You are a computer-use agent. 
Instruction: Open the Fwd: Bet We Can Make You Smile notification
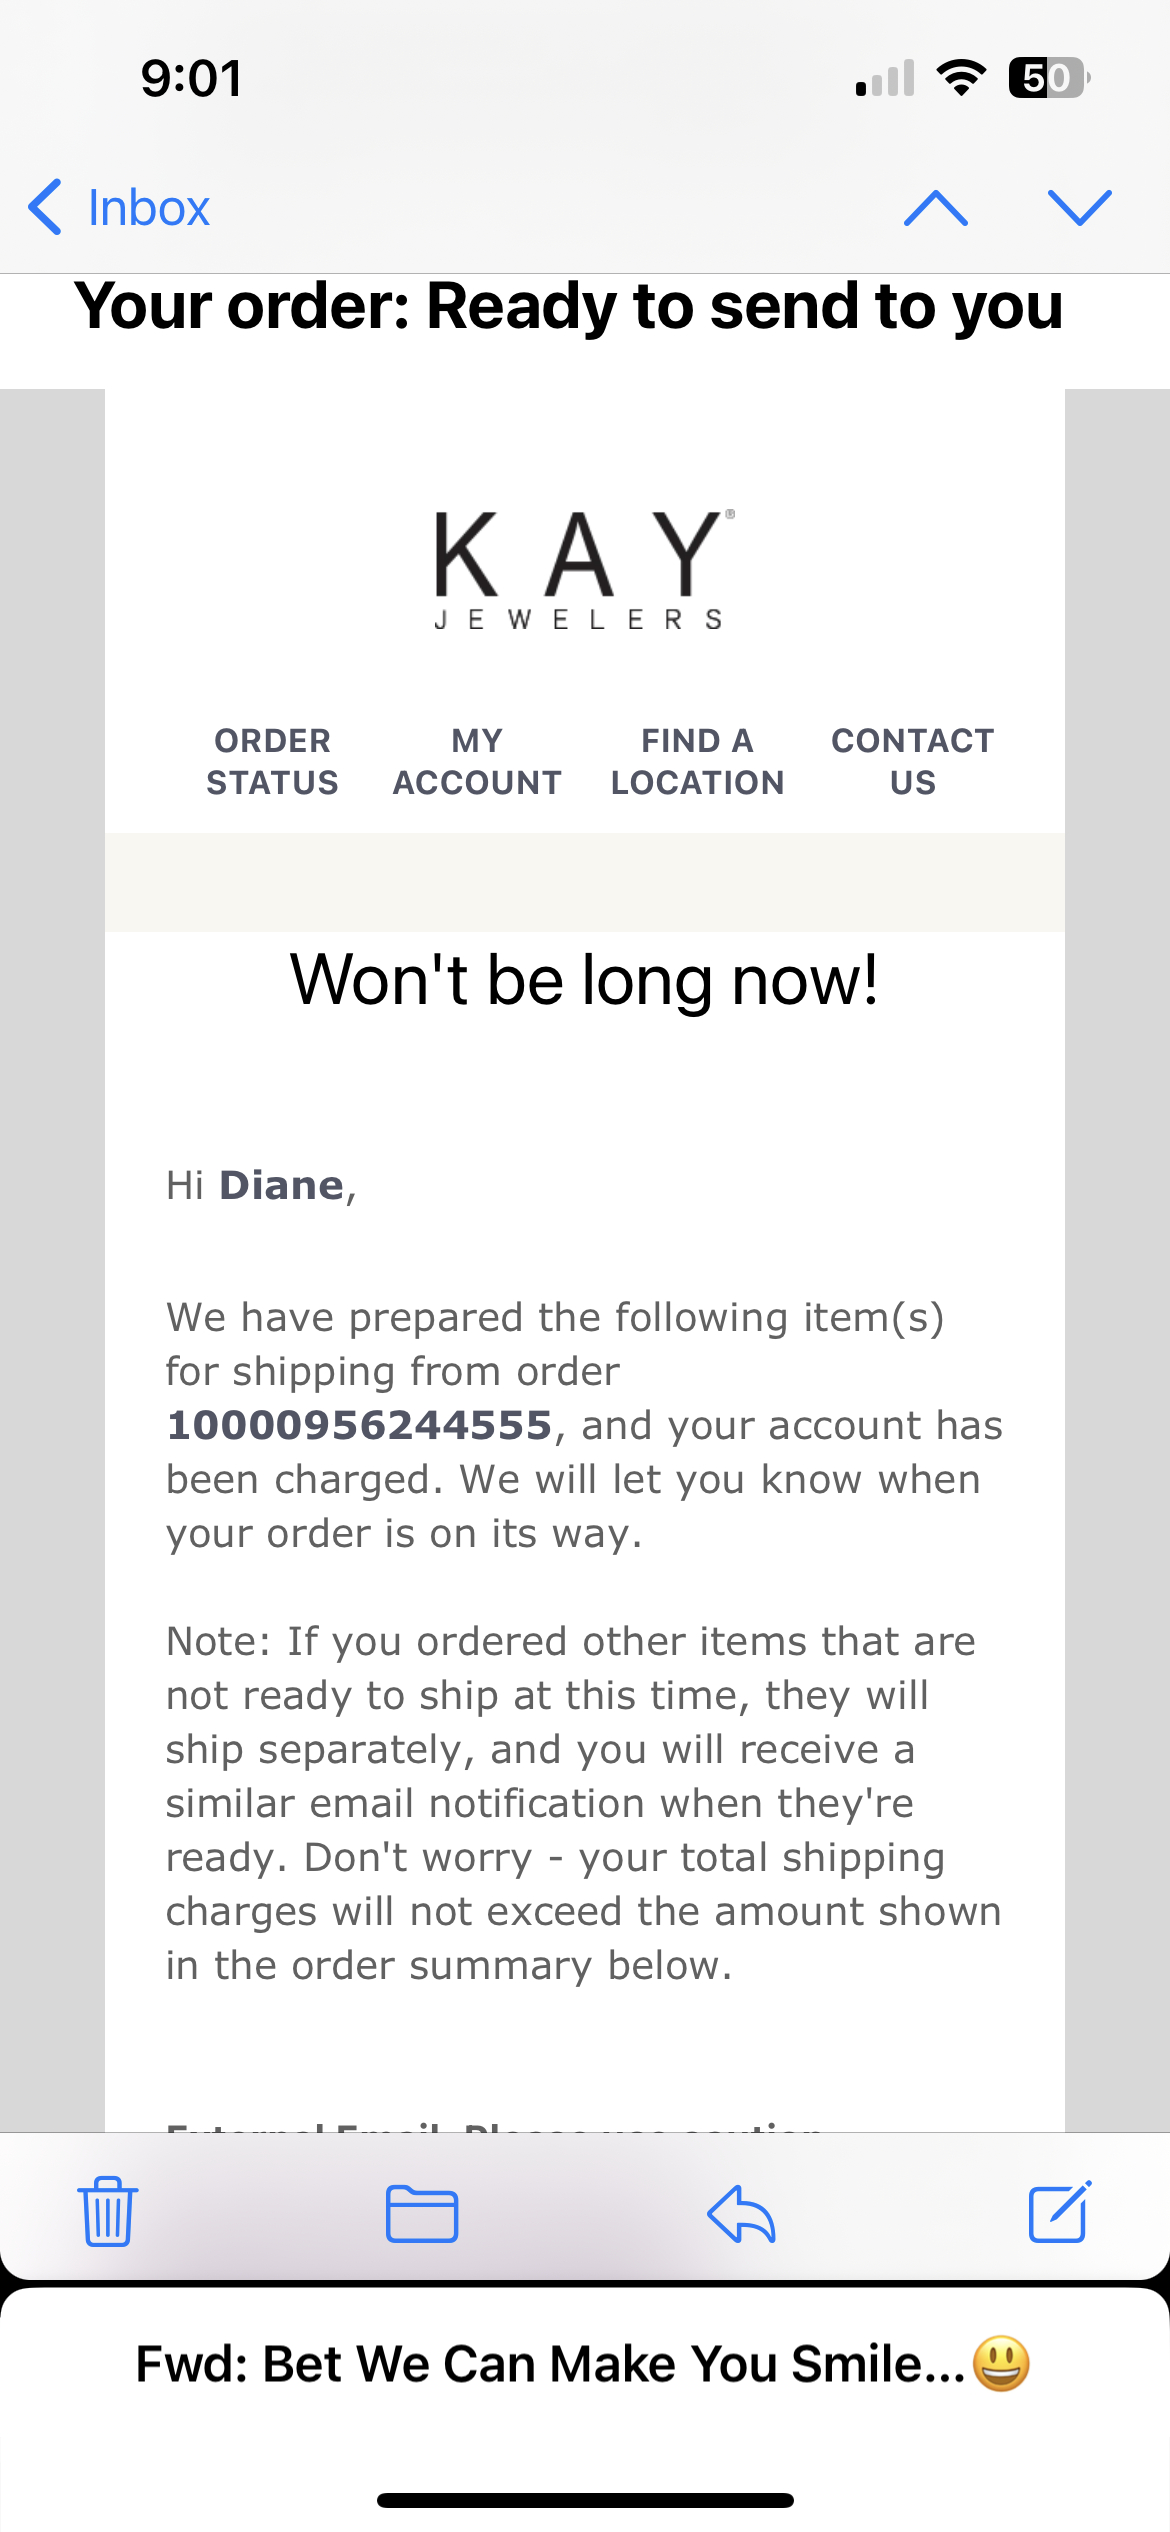pos(585,2365)
